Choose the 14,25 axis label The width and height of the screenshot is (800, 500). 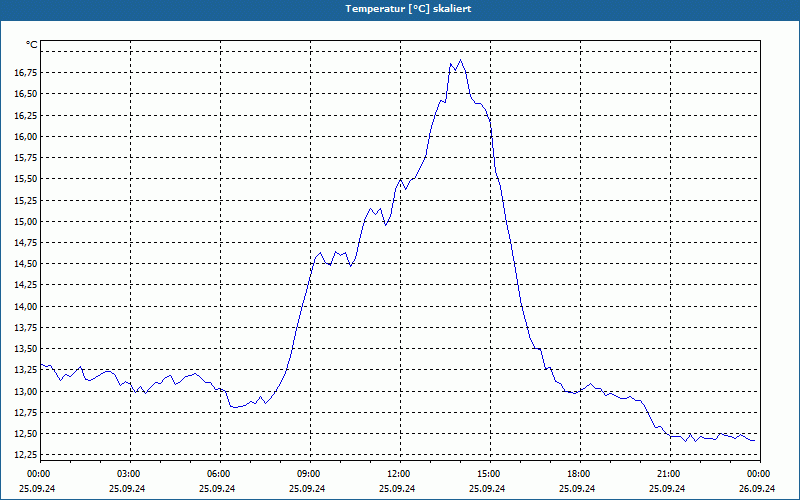(x=26, y=285)
